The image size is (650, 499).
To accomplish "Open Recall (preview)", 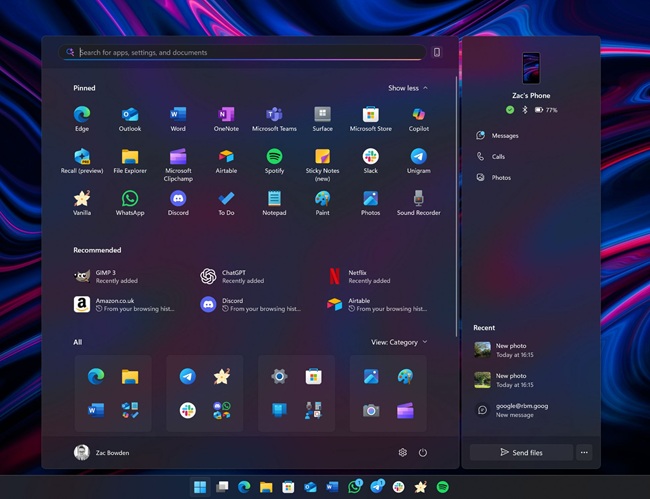I will 82,161.
